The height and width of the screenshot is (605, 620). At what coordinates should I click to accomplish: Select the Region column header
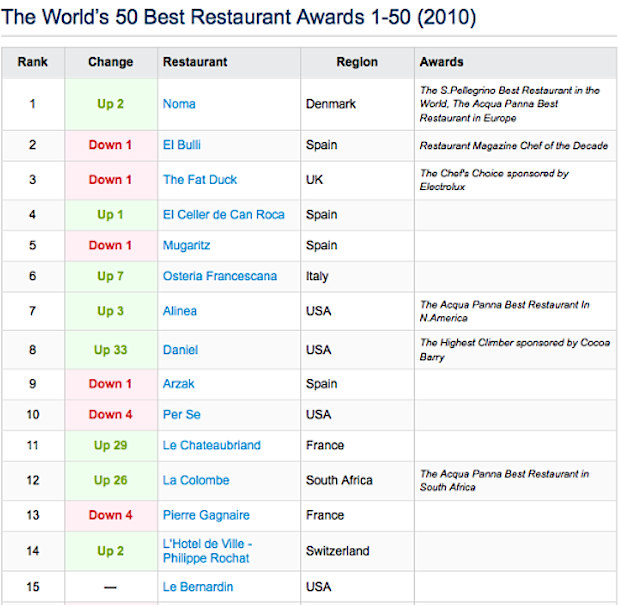(x=357, y=62)
